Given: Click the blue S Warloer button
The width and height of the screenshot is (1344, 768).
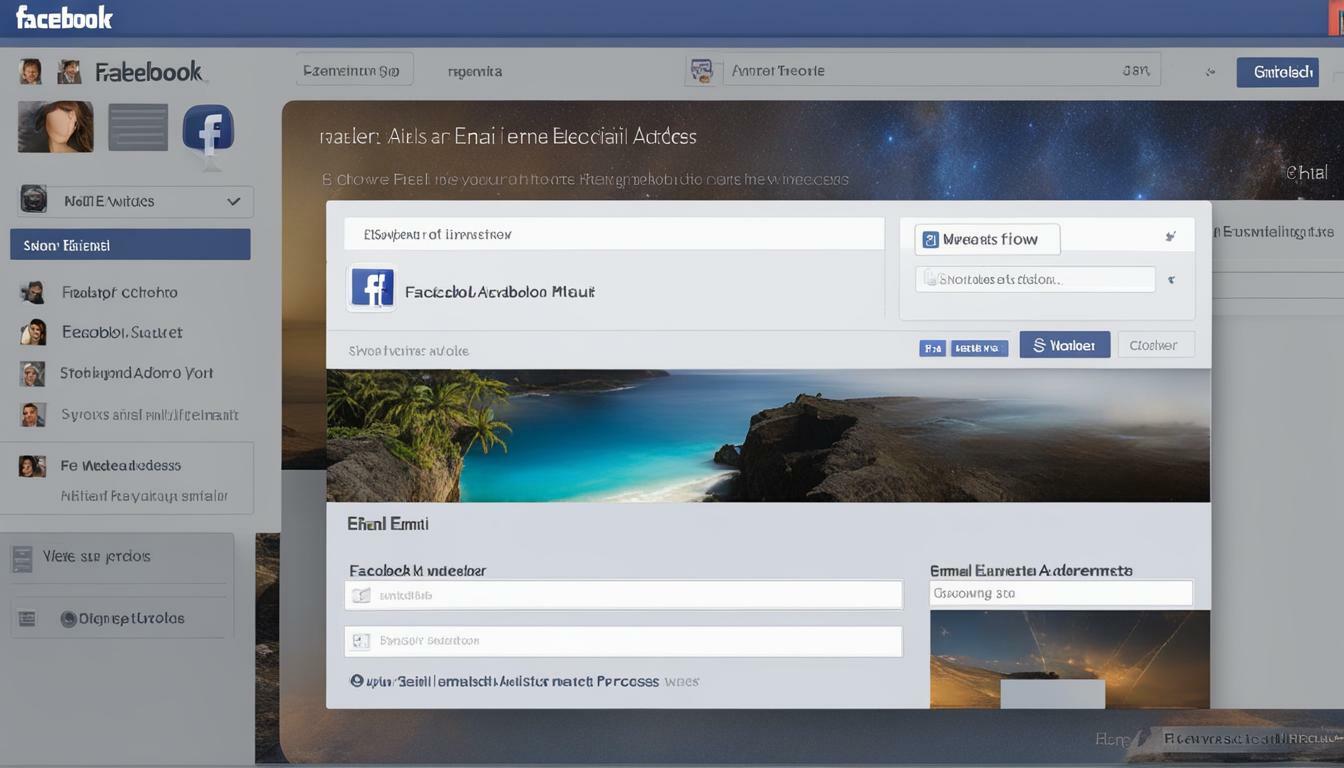Looking at the screenshot, I should click(1065, 345).
